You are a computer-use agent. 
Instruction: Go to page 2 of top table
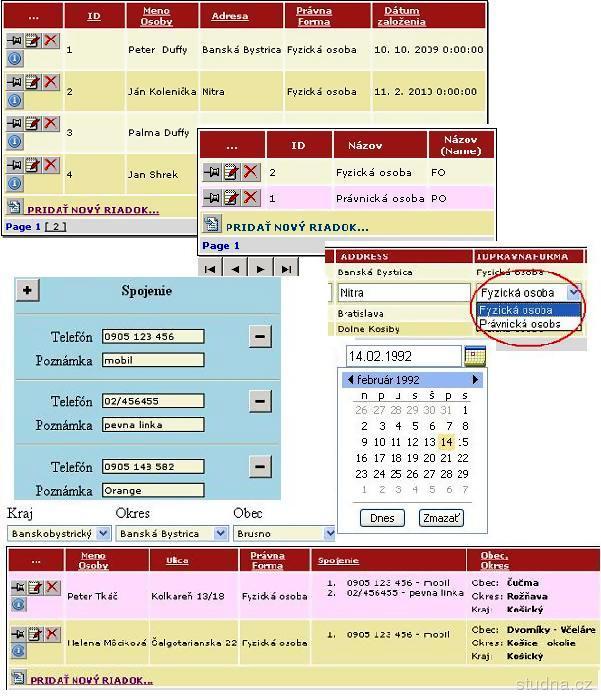click(55, 227)
